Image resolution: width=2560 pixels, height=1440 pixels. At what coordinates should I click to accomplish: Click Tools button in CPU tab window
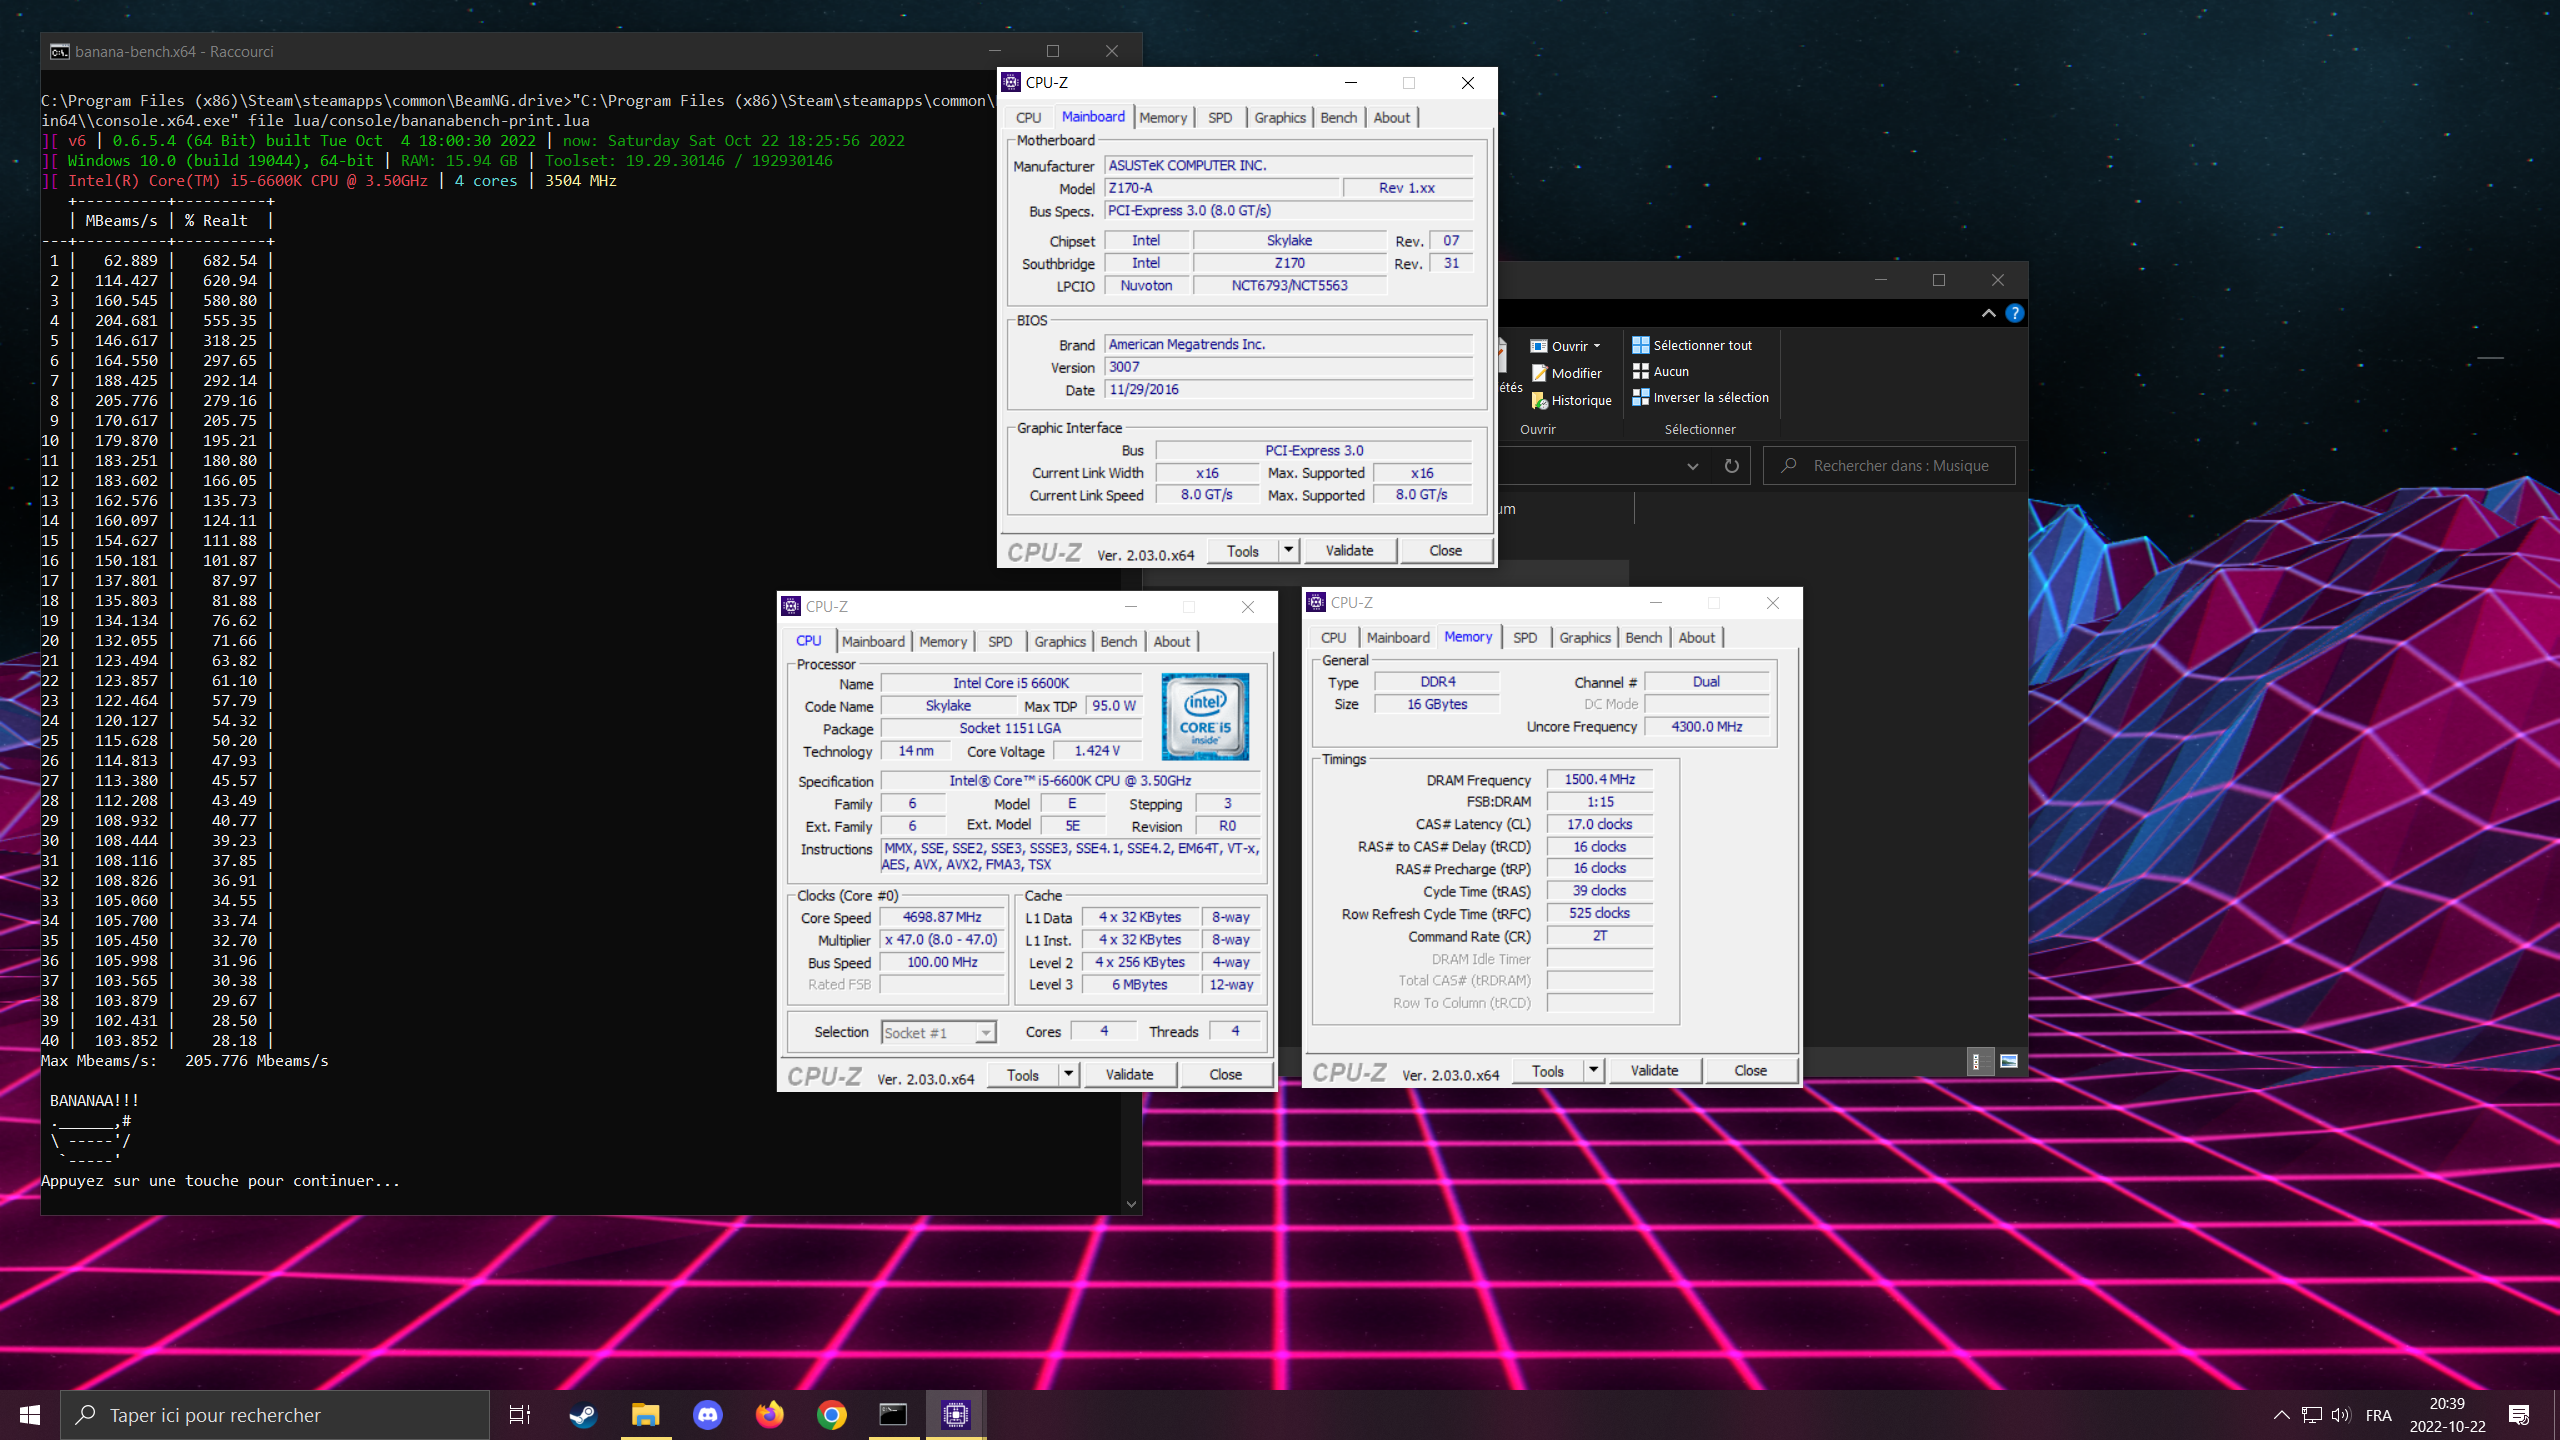click(x=1023, y=1075)
